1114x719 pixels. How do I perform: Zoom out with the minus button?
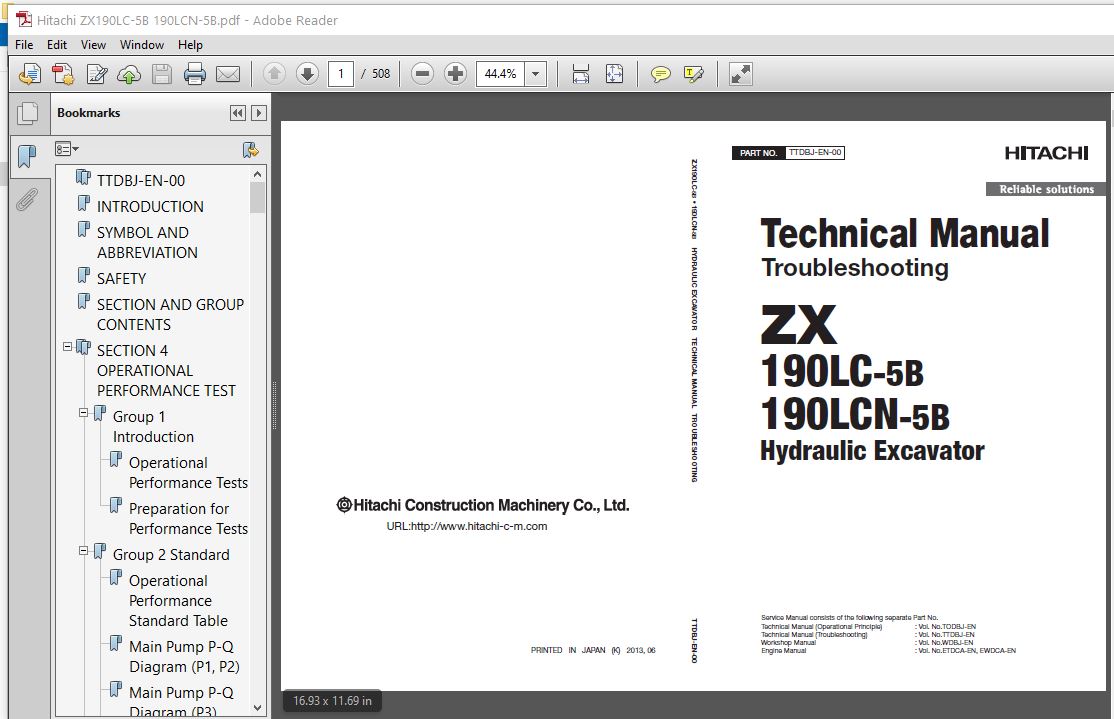pos(422,73)
